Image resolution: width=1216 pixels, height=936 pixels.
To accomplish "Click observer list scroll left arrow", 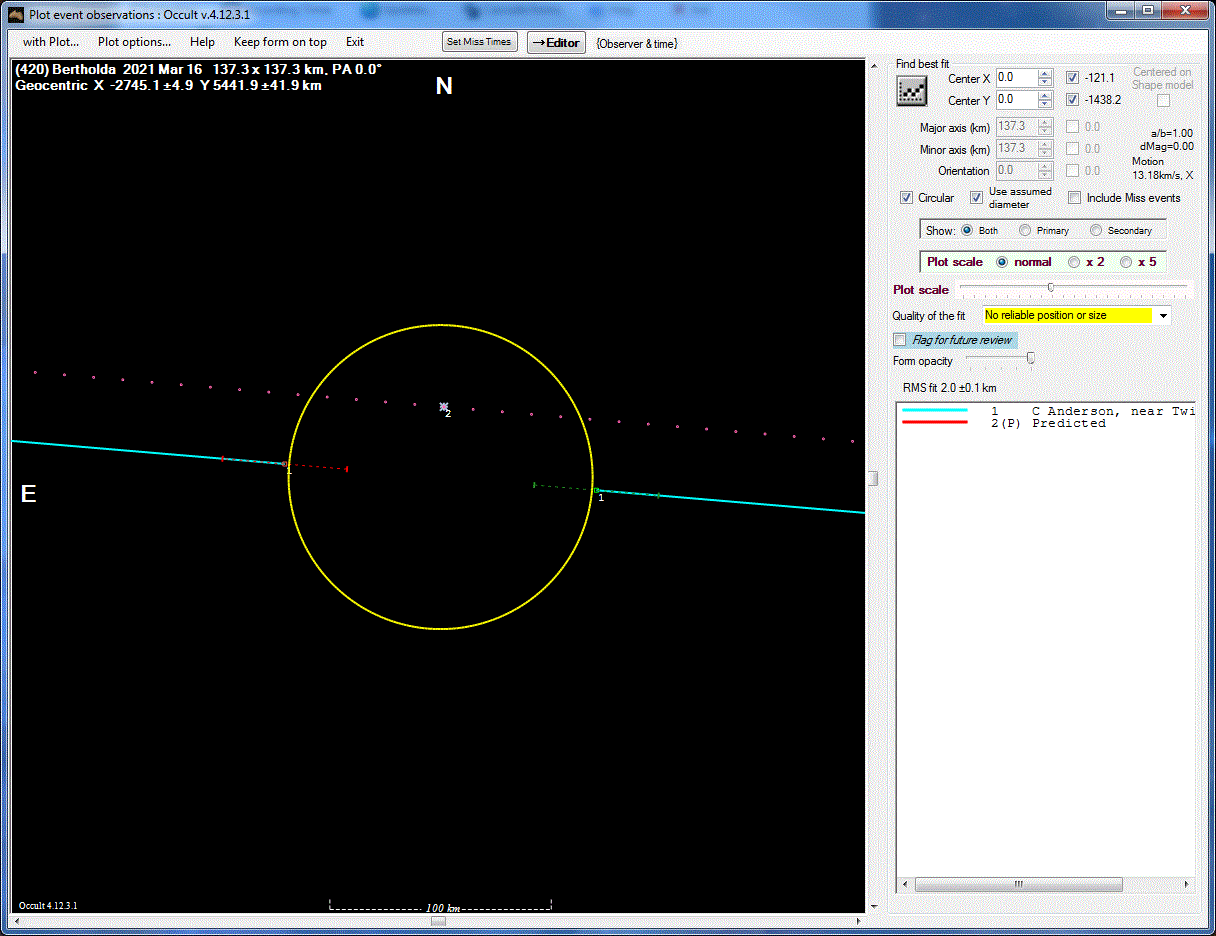I will coord(904,885).
